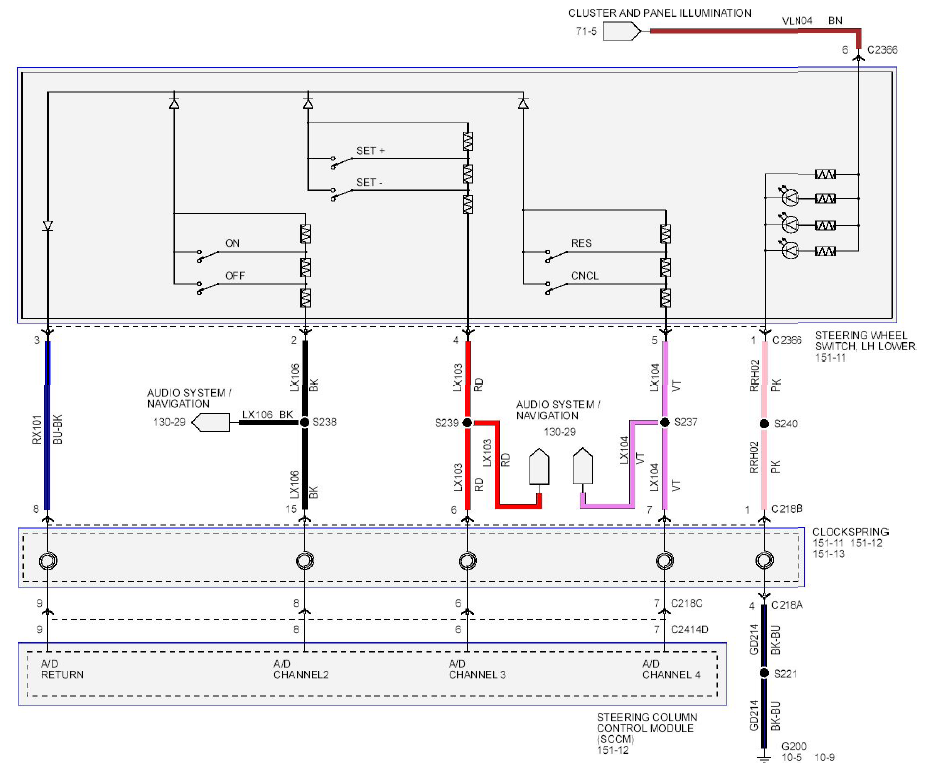Click the CLOCKSPRING label

pos(850,532)
